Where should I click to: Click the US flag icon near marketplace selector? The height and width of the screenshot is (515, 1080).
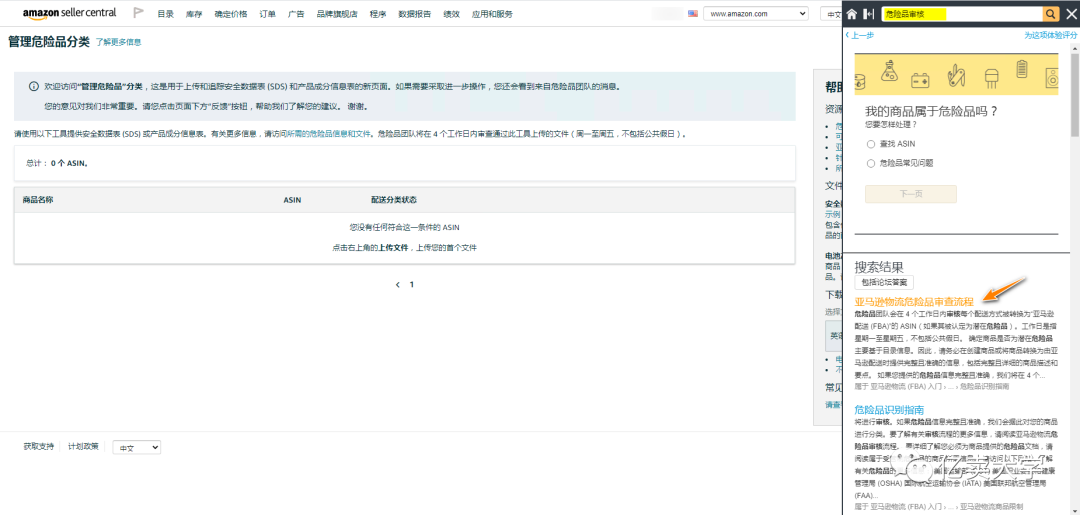693,13
